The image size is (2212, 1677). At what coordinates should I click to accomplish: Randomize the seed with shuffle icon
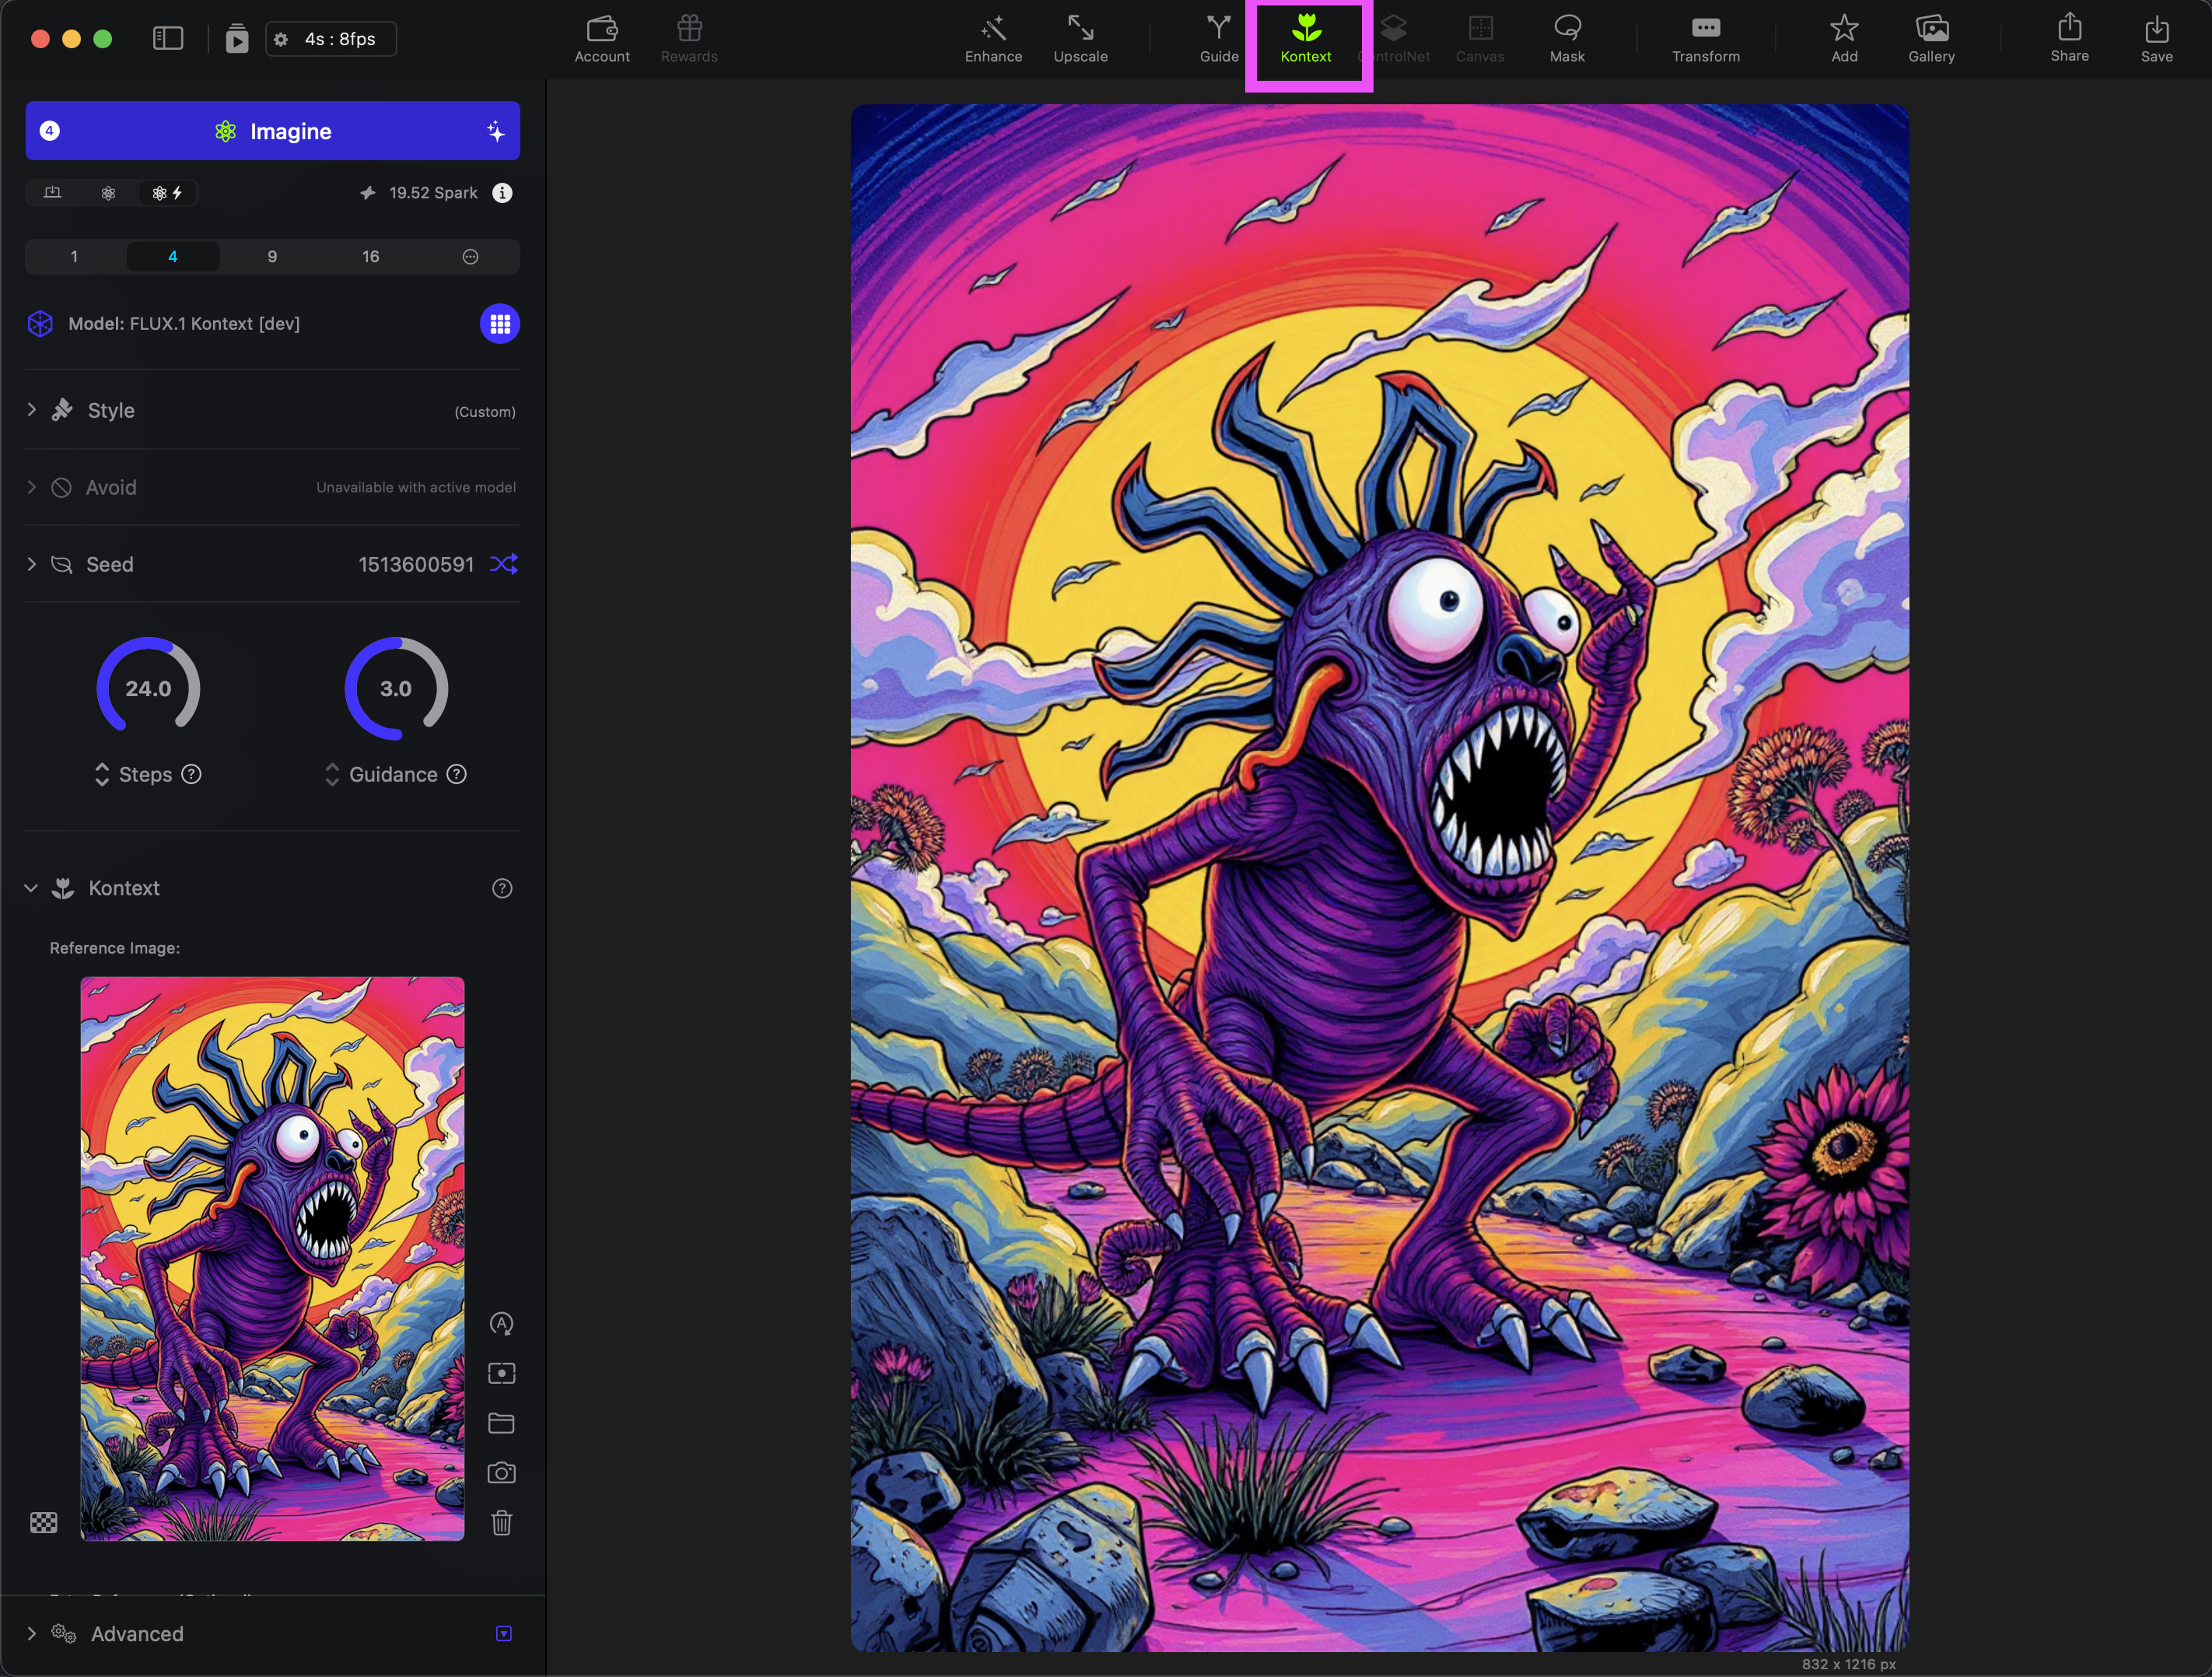tap(503, 564)
